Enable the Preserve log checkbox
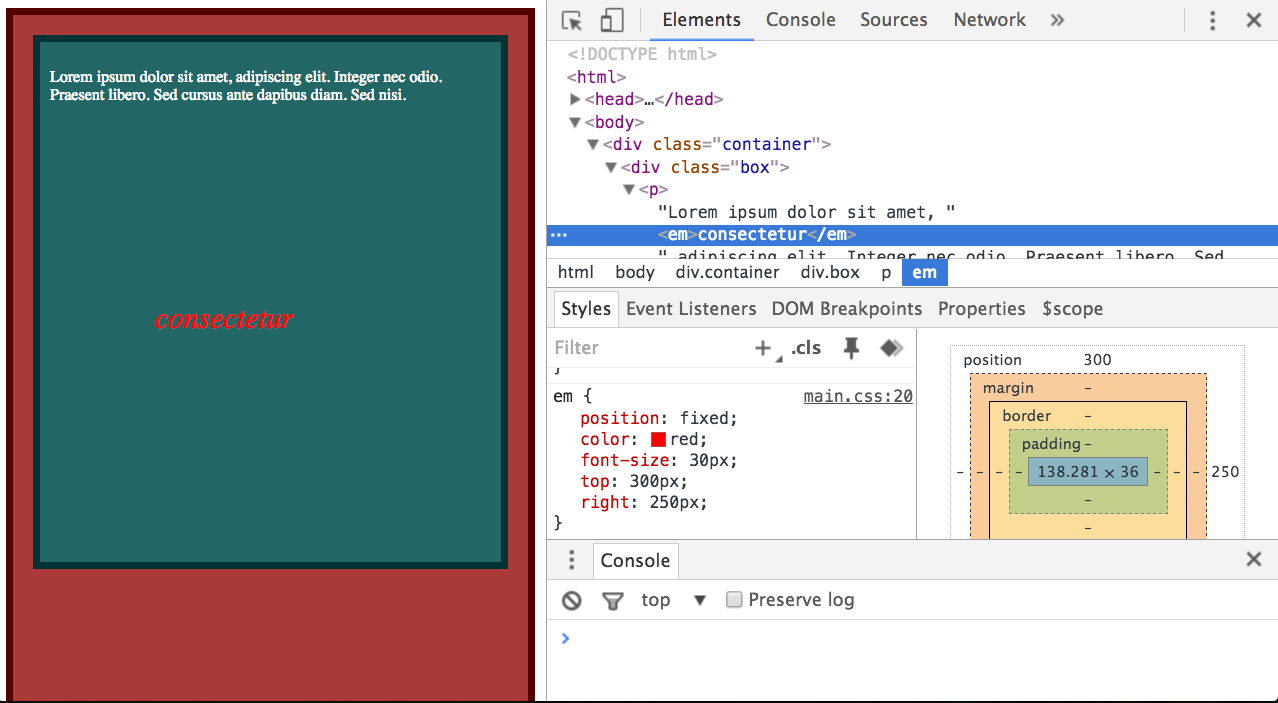 coord(734,600)
